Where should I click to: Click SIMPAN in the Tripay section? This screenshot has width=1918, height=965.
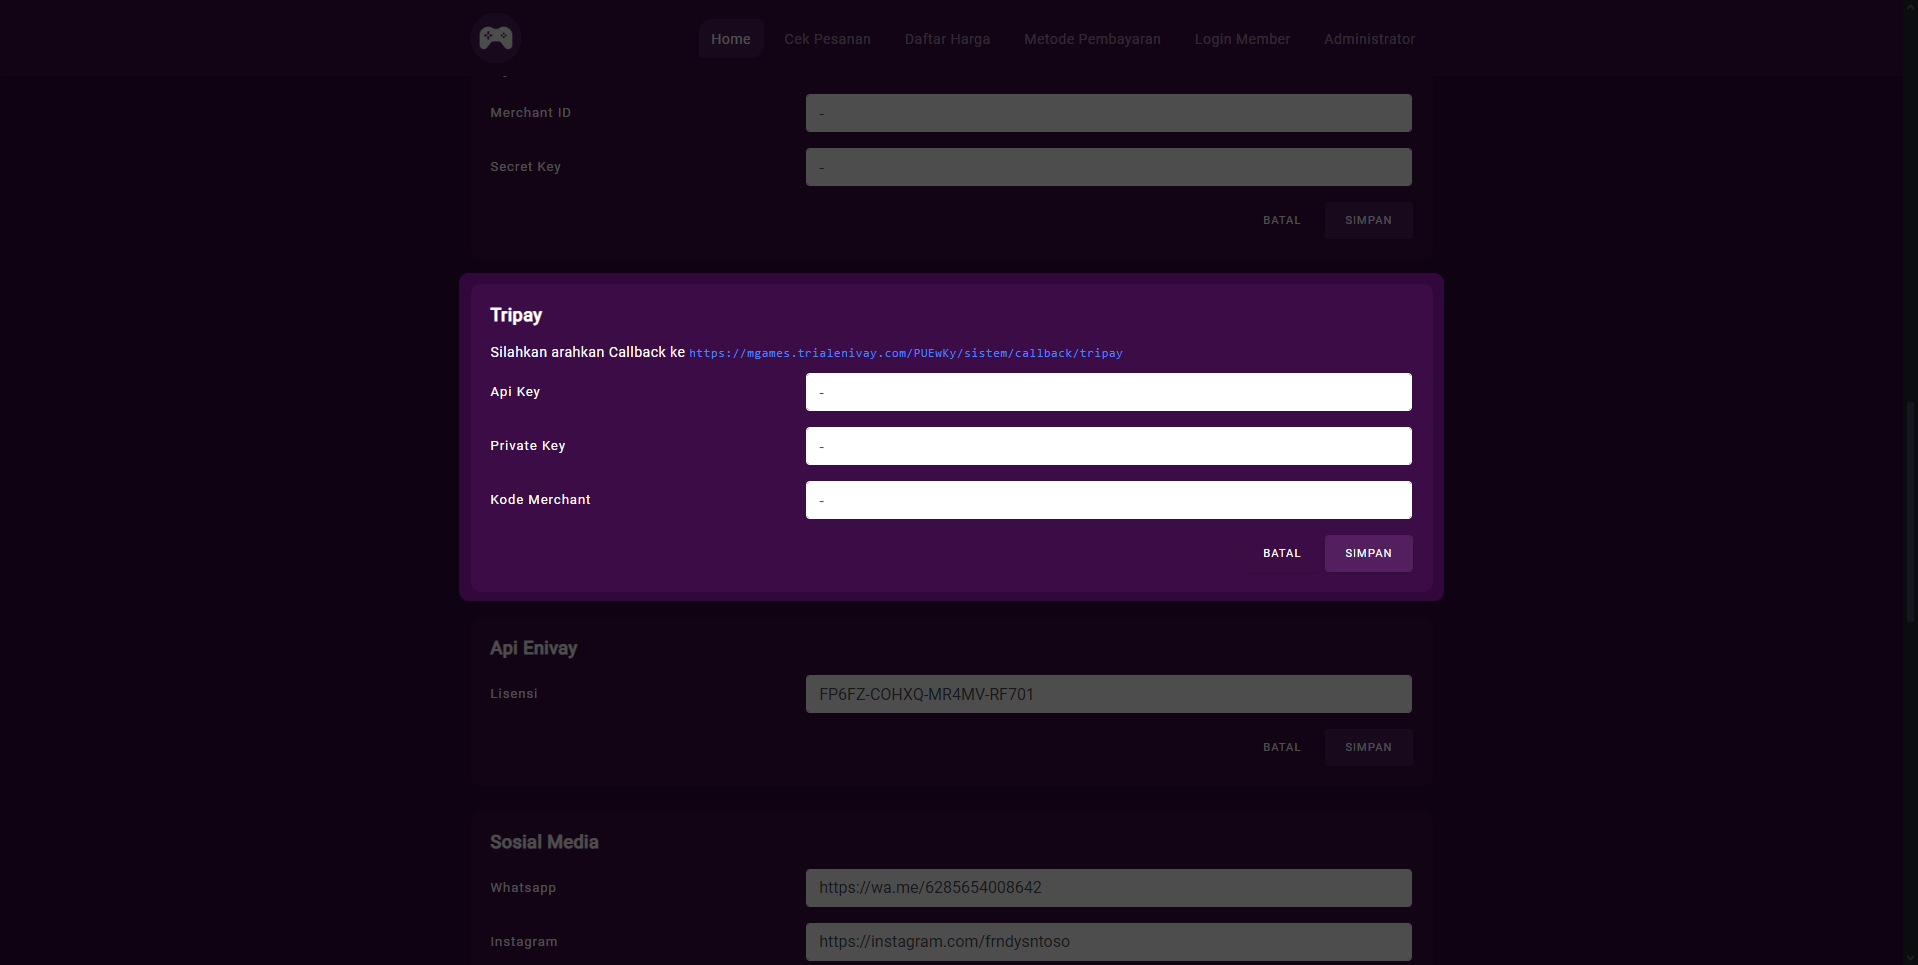pos(1368,553)
